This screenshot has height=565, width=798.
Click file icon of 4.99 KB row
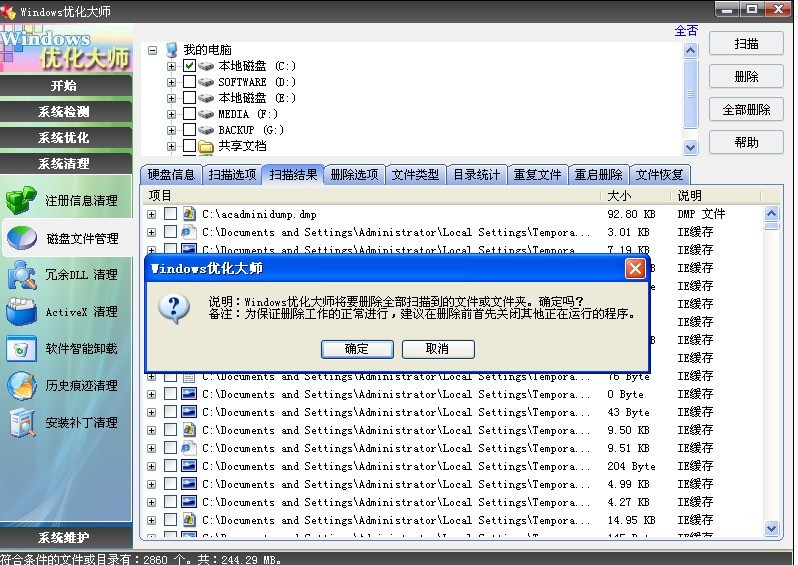[x=189, y=484]
